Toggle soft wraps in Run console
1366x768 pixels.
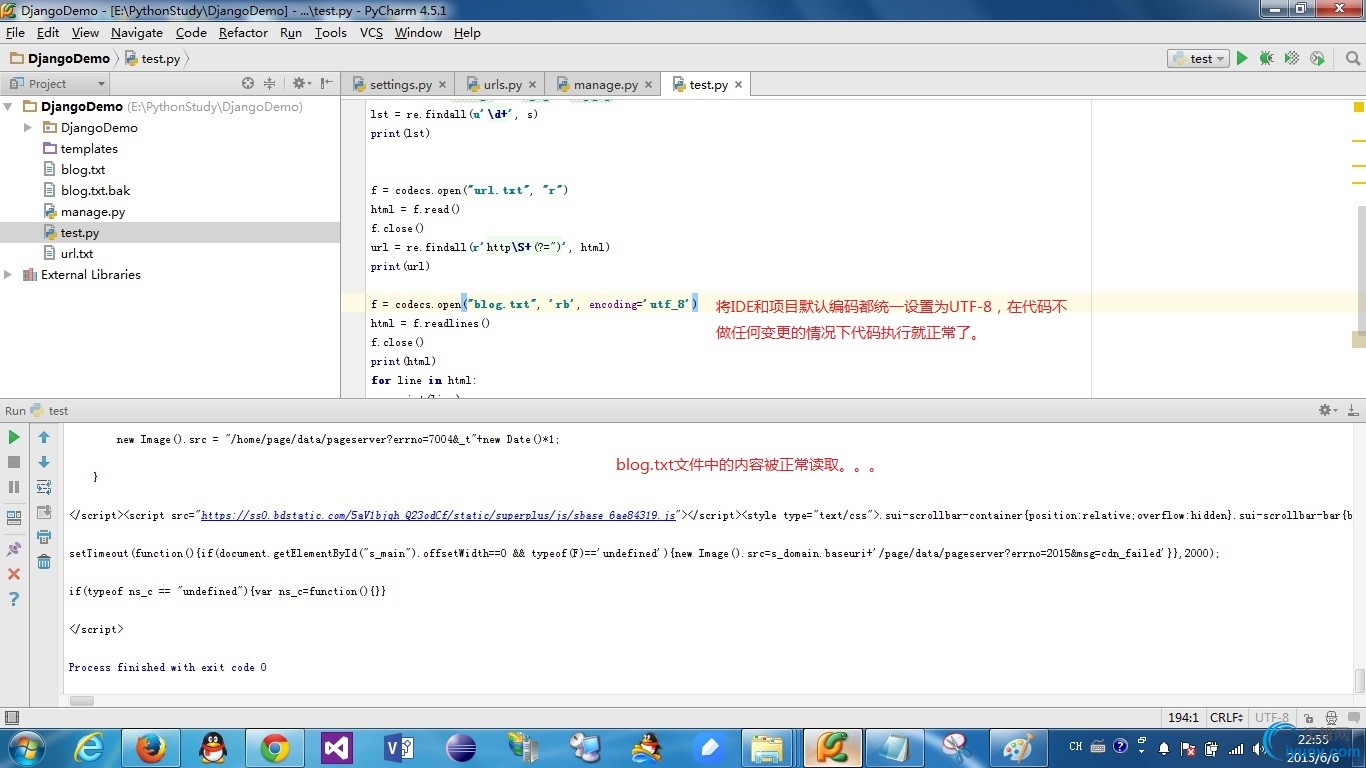(44, 487)
